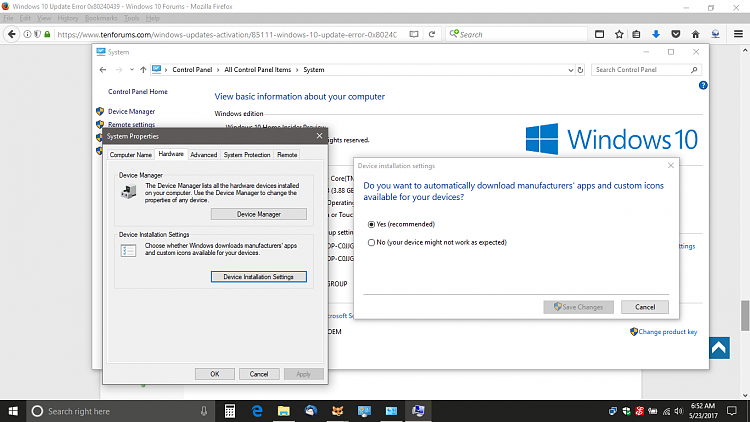Open Action Center notifications icon

click(731, 411)
